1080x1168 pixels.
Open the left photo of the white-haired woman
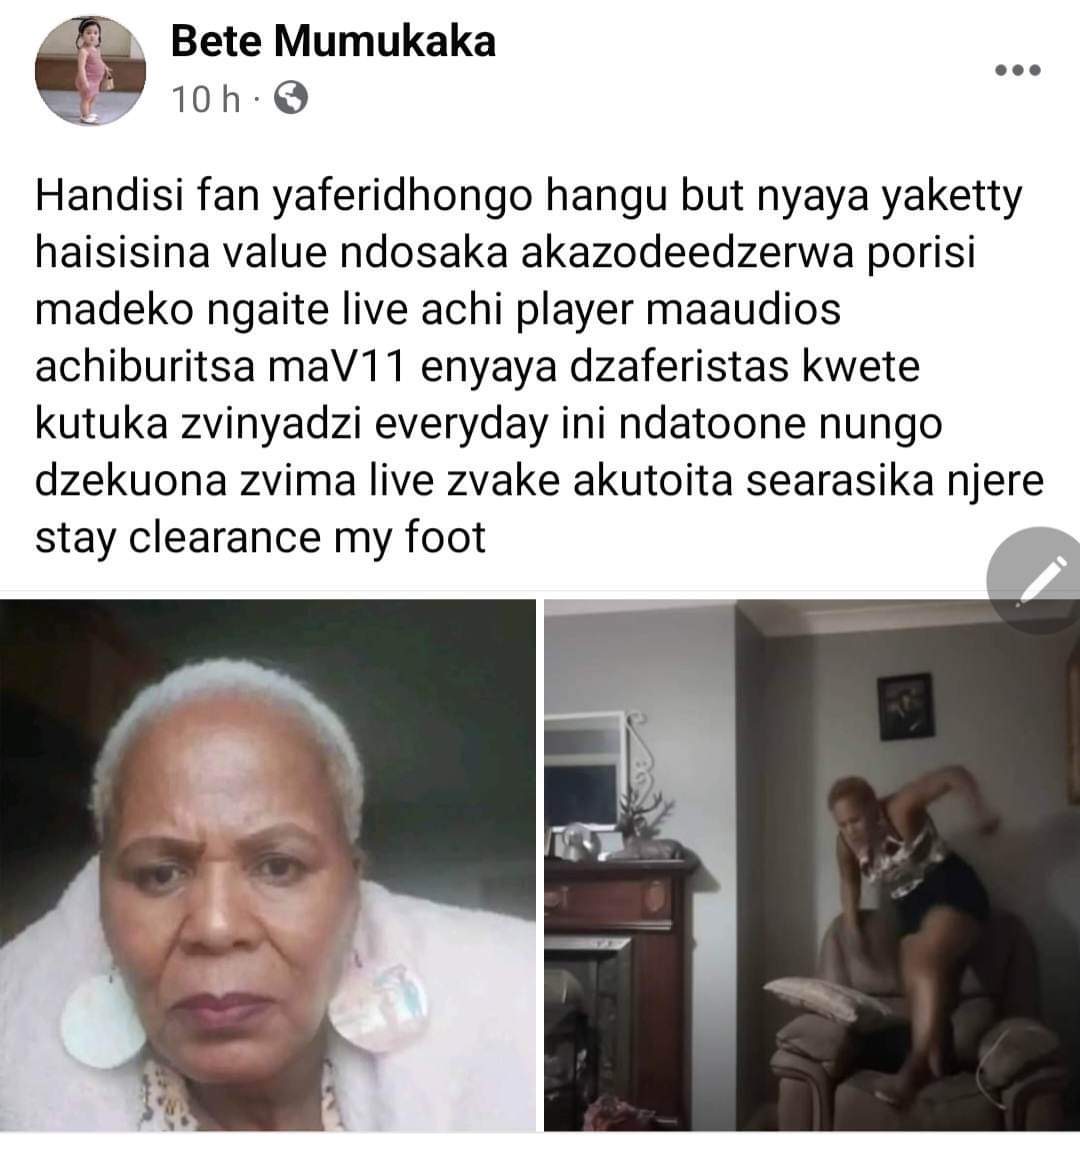point(267,865)
